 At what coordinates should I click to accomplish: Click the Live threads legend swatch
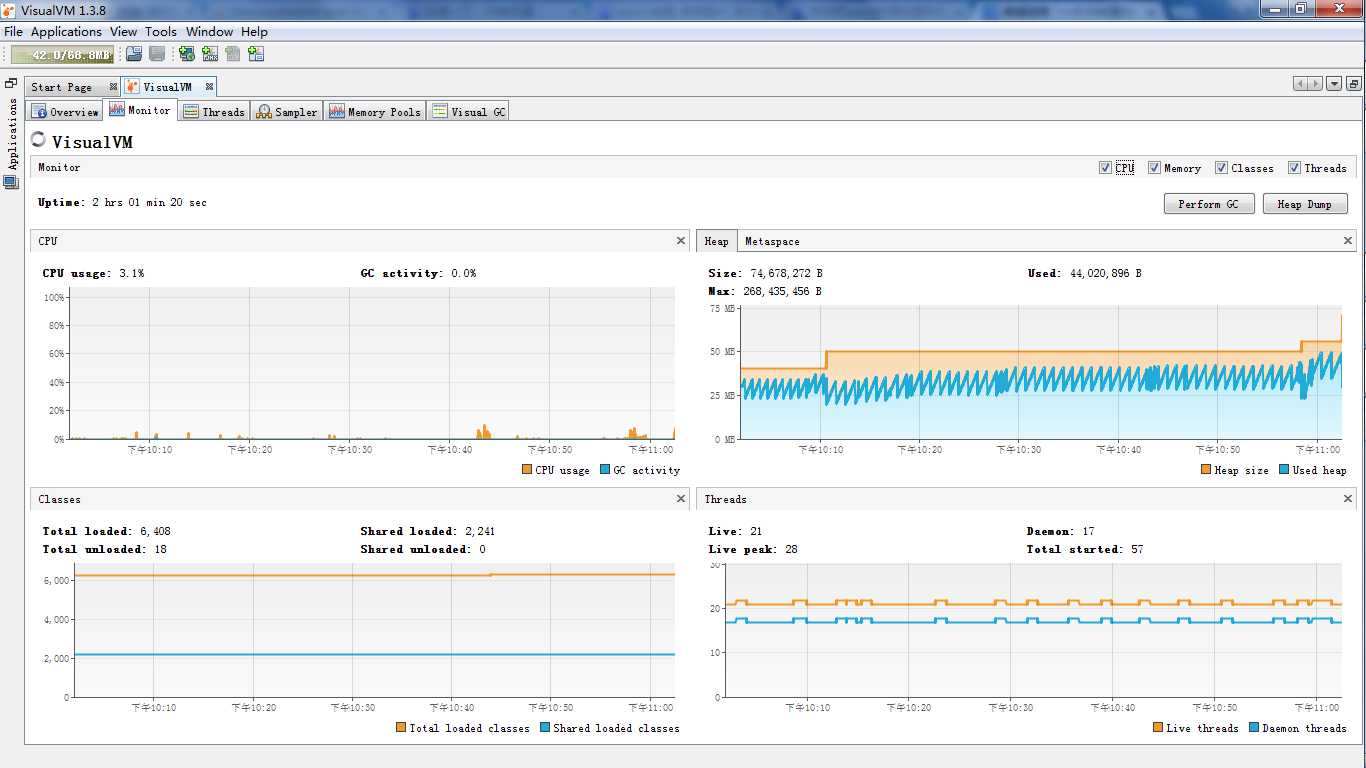(1158, 728)
